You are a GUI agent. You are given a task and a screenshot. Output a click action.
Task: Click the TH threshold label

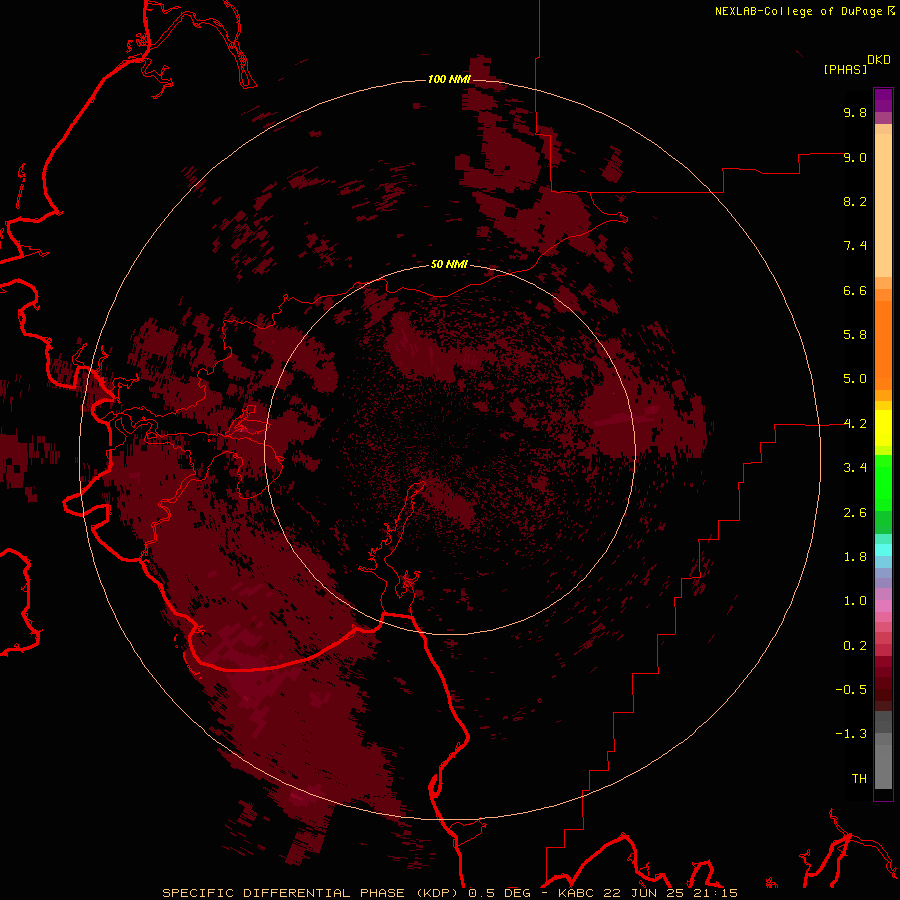[x=859, y=779]
